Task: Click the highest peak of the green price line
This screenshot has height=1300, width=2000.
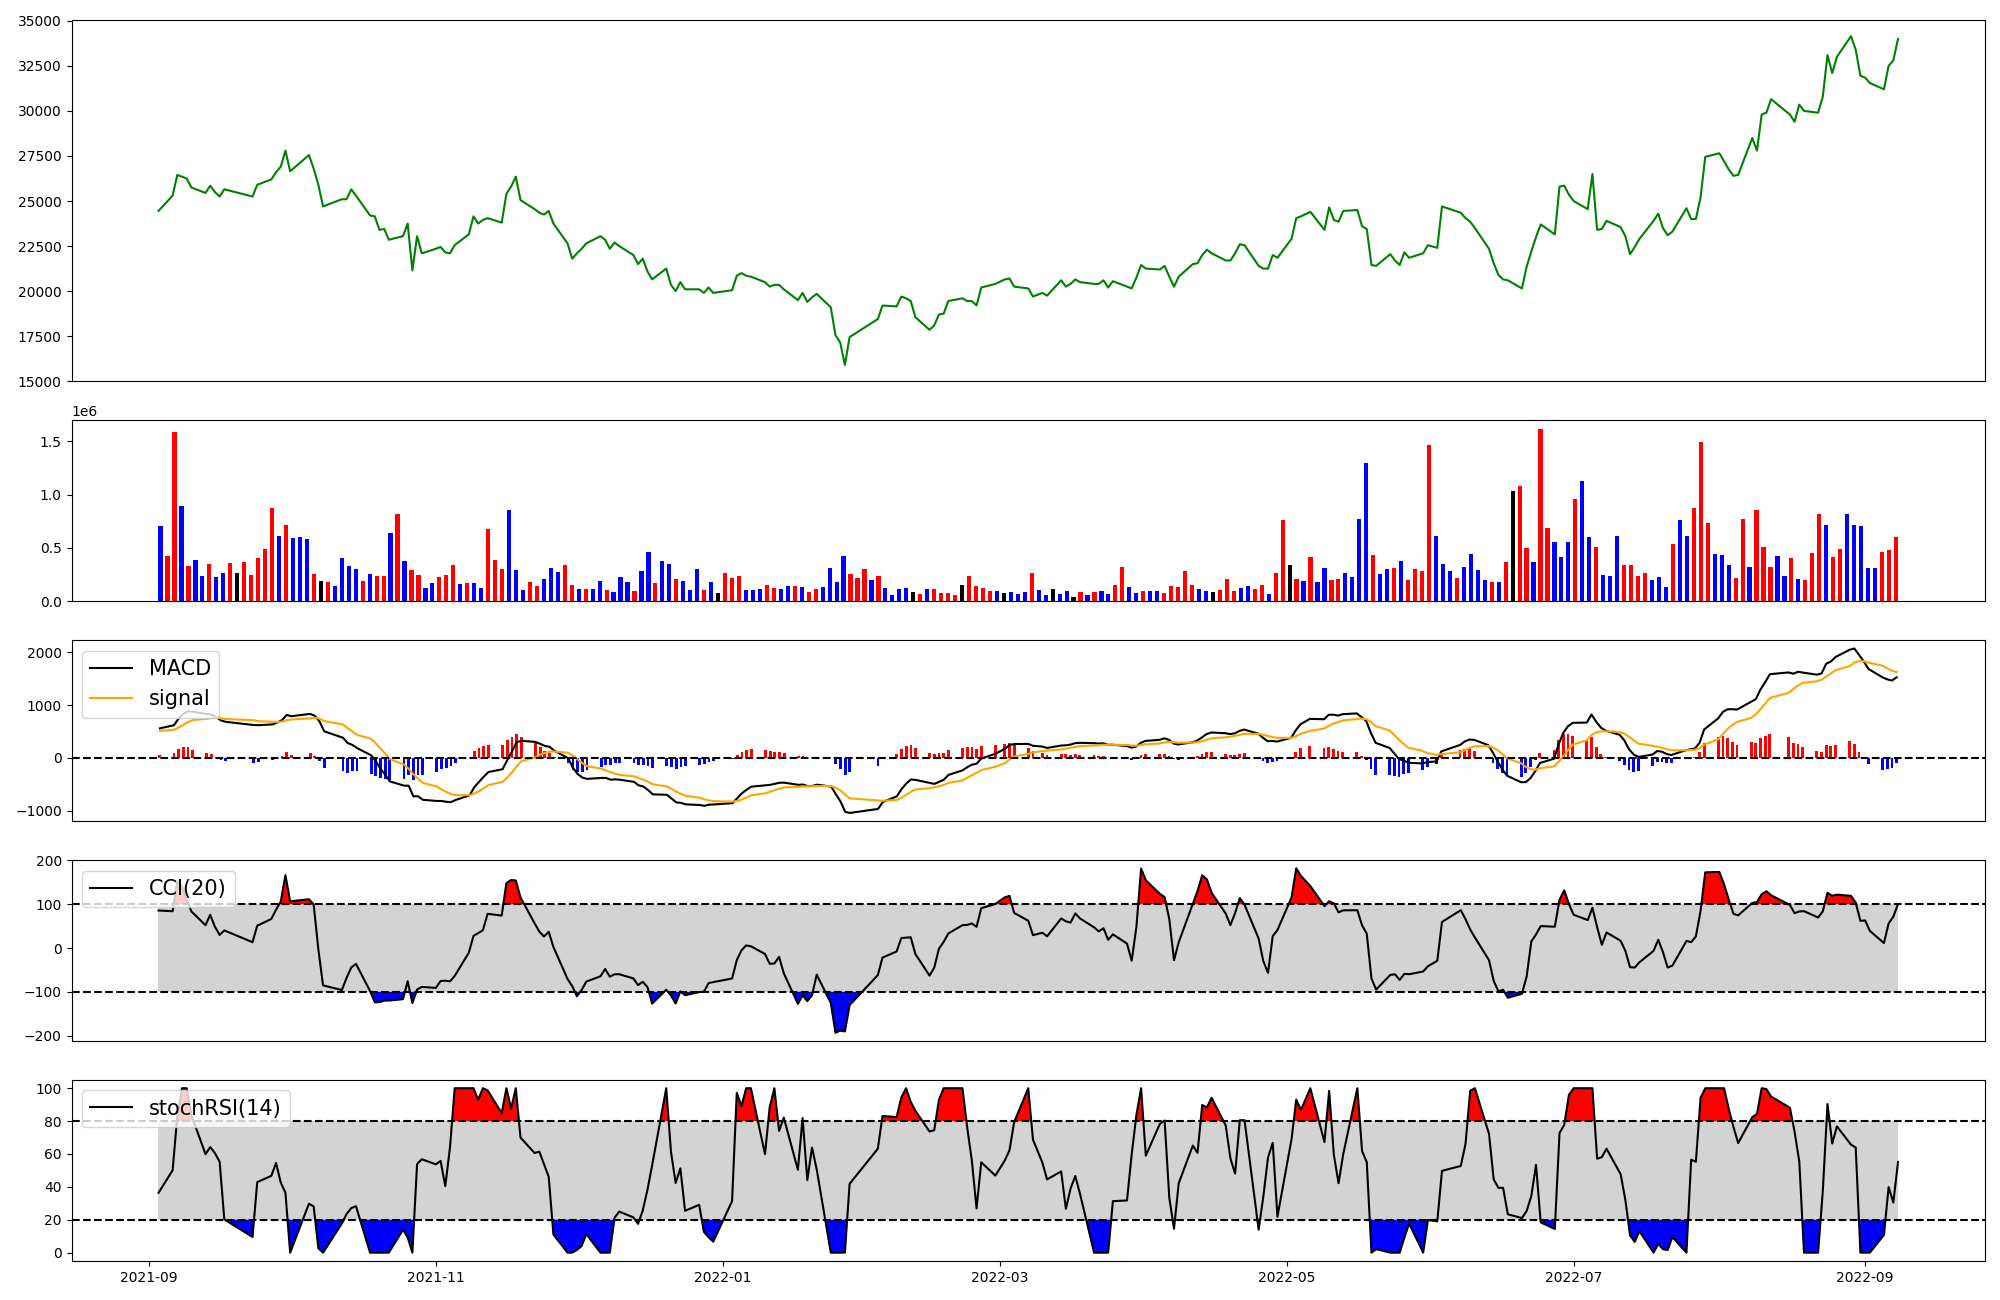Action: [1850, 37]
